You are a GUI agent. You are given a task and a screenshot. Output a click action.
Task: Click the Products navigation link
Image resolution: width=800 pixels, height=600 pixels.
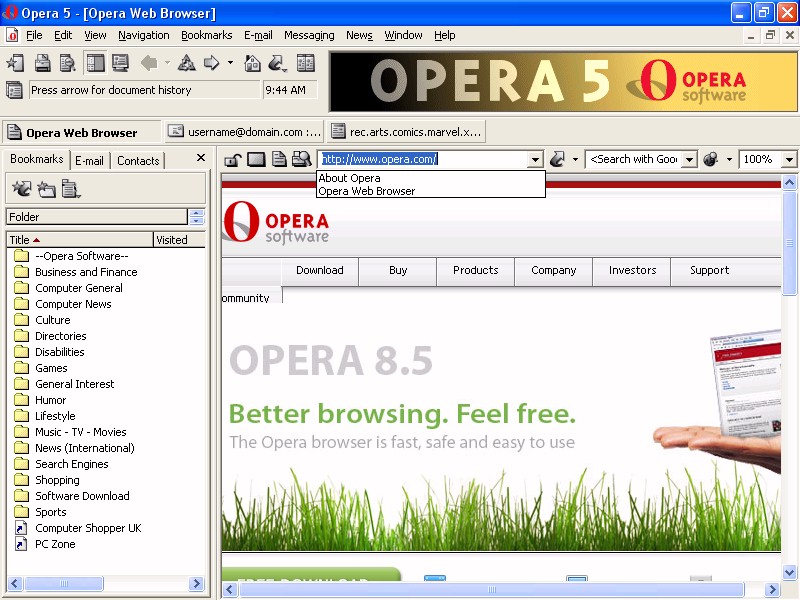coord(476,270)
